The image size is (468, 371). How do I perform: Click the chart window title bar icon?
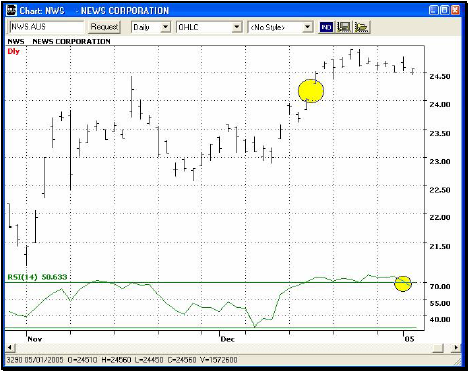point(12,10)
